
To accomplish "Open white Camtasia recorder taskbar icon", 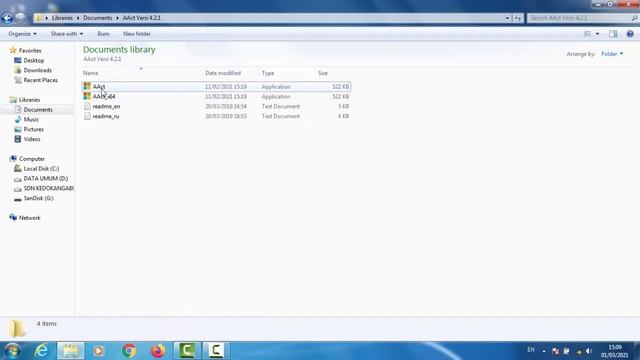I will (216, 351).
